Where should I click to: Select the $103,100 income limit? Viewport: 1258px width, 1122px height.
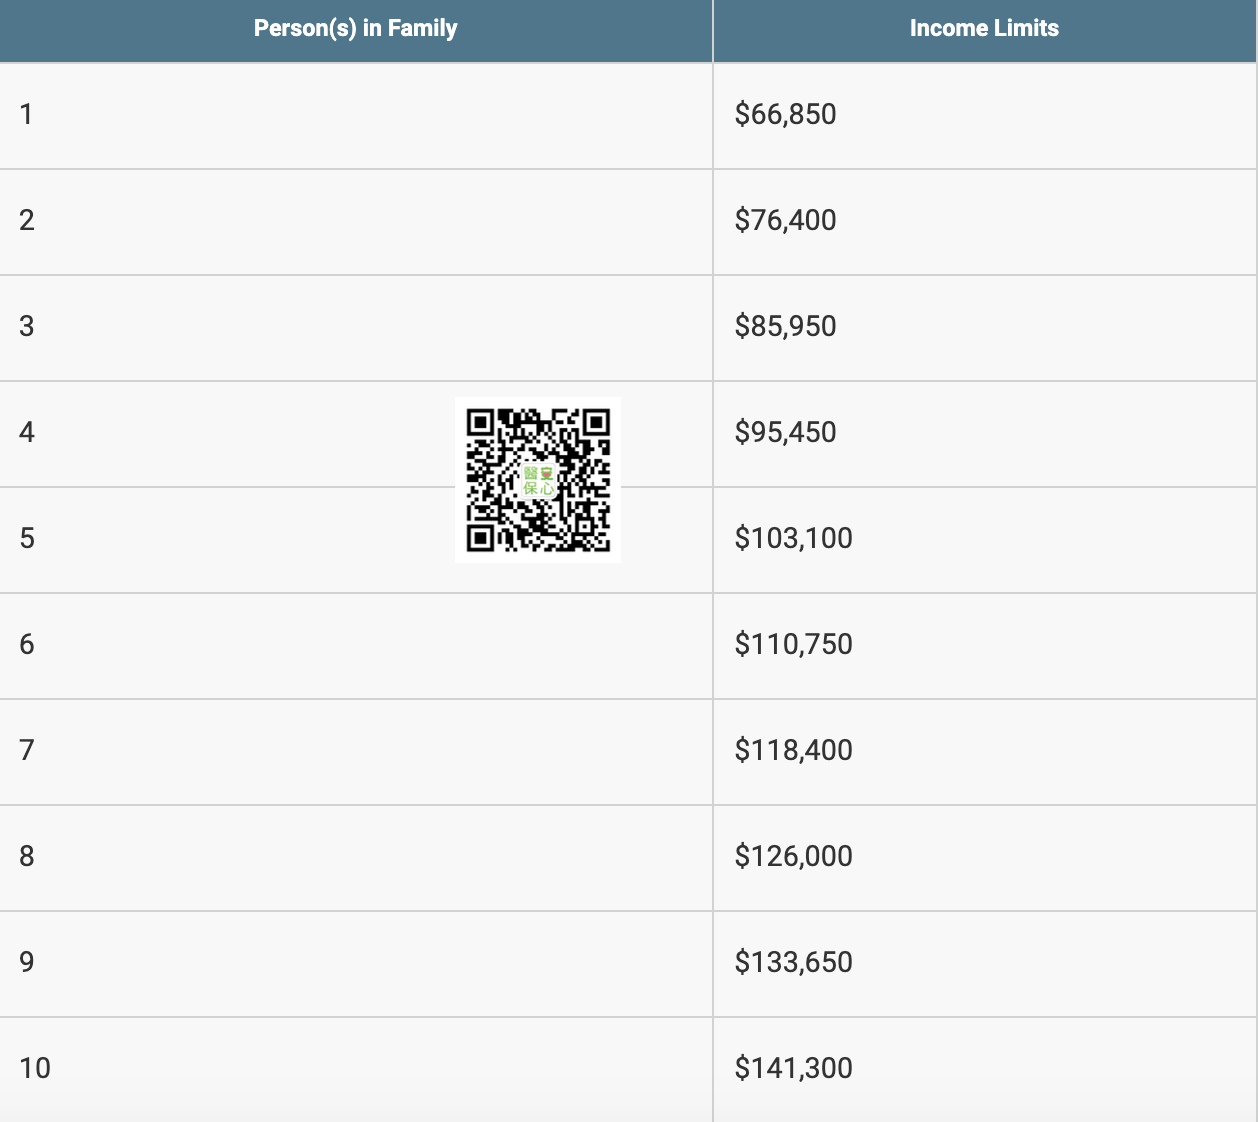tap(793, 539)
